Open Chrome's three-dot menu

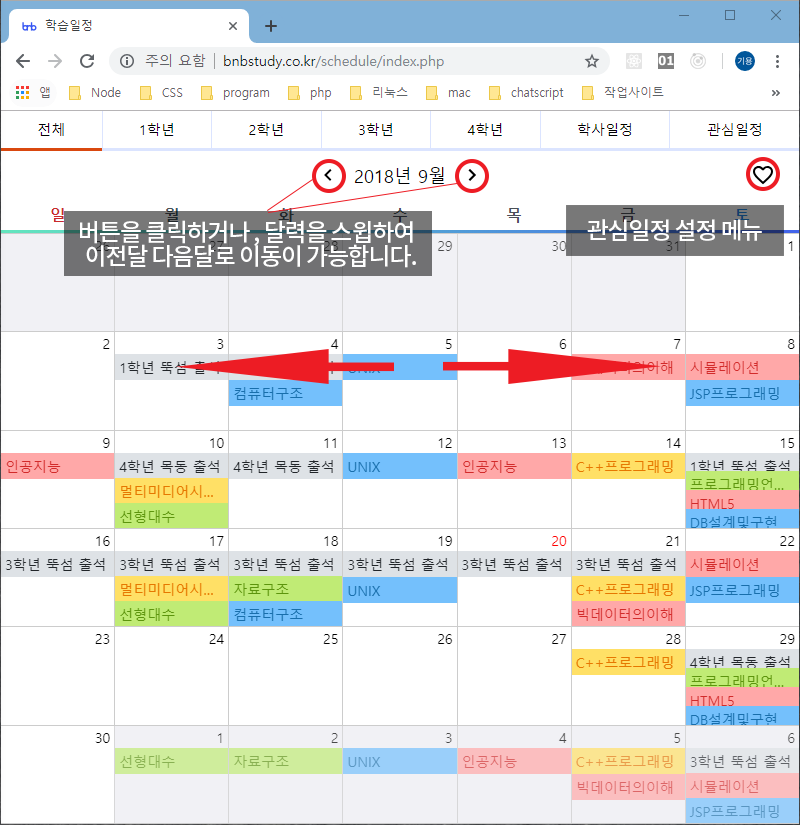[777, 60]
